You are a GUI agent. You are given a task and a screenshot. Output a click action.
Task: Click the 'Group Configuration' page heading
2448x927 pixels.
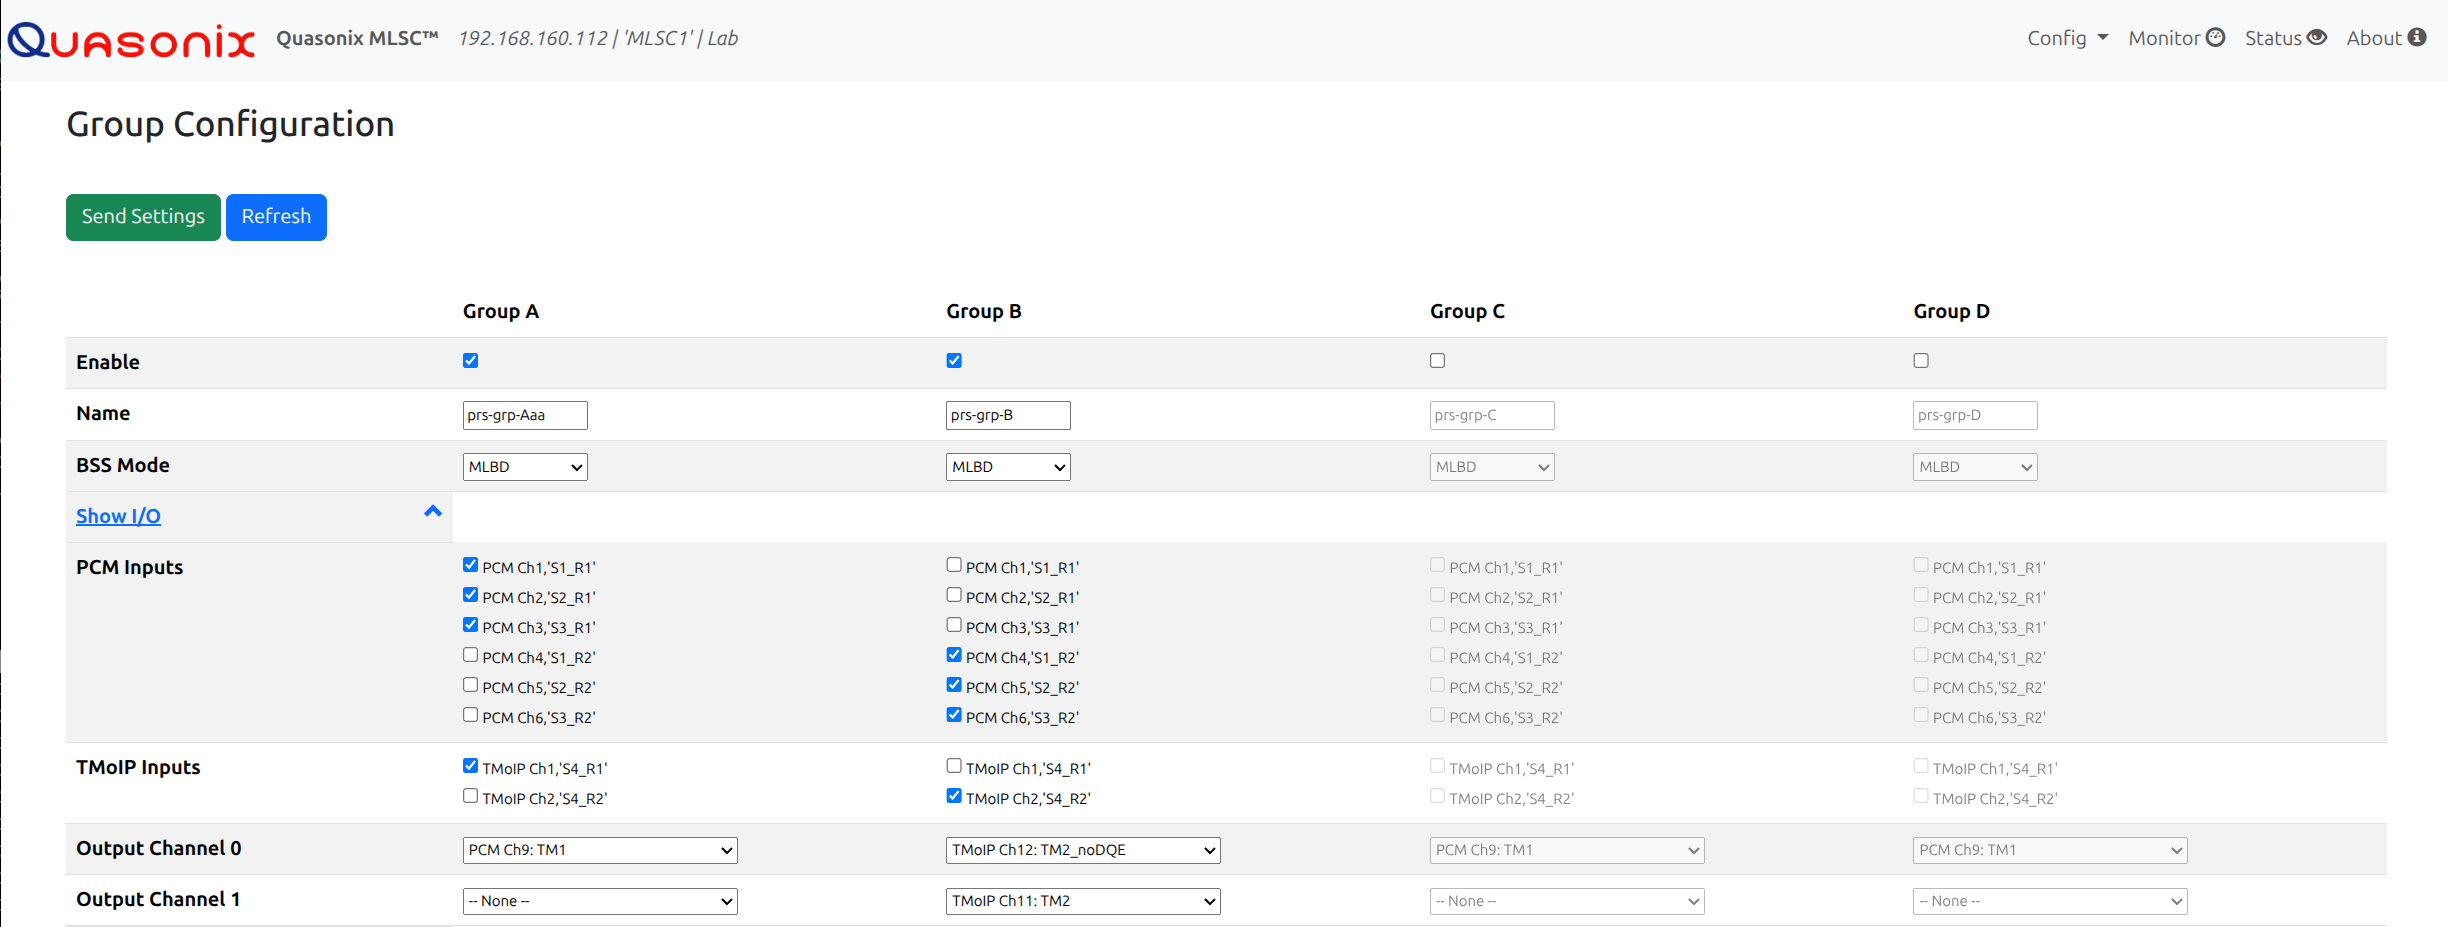pos(230,125)
